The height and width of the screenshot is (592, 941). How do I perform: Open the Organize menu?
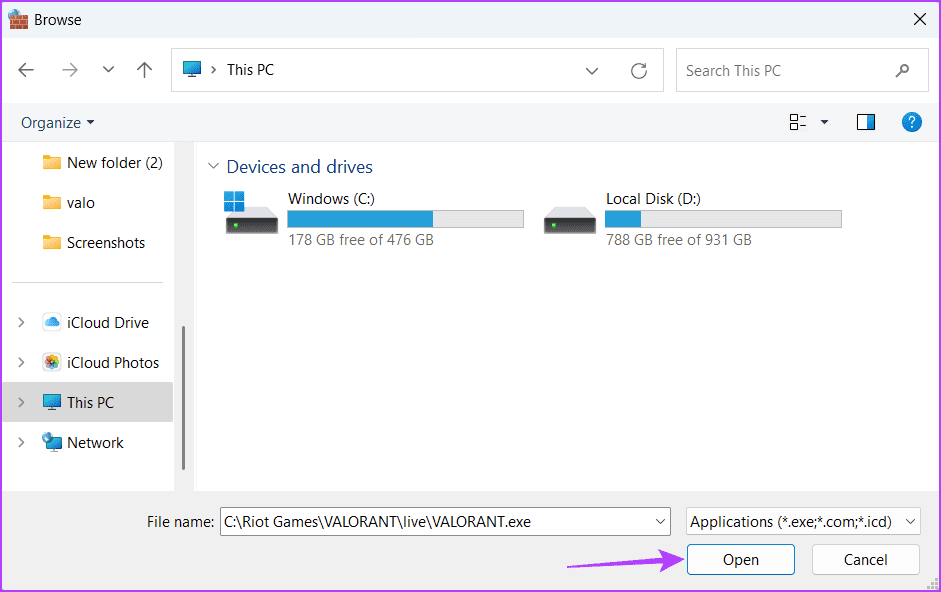[x=58, y=122]
